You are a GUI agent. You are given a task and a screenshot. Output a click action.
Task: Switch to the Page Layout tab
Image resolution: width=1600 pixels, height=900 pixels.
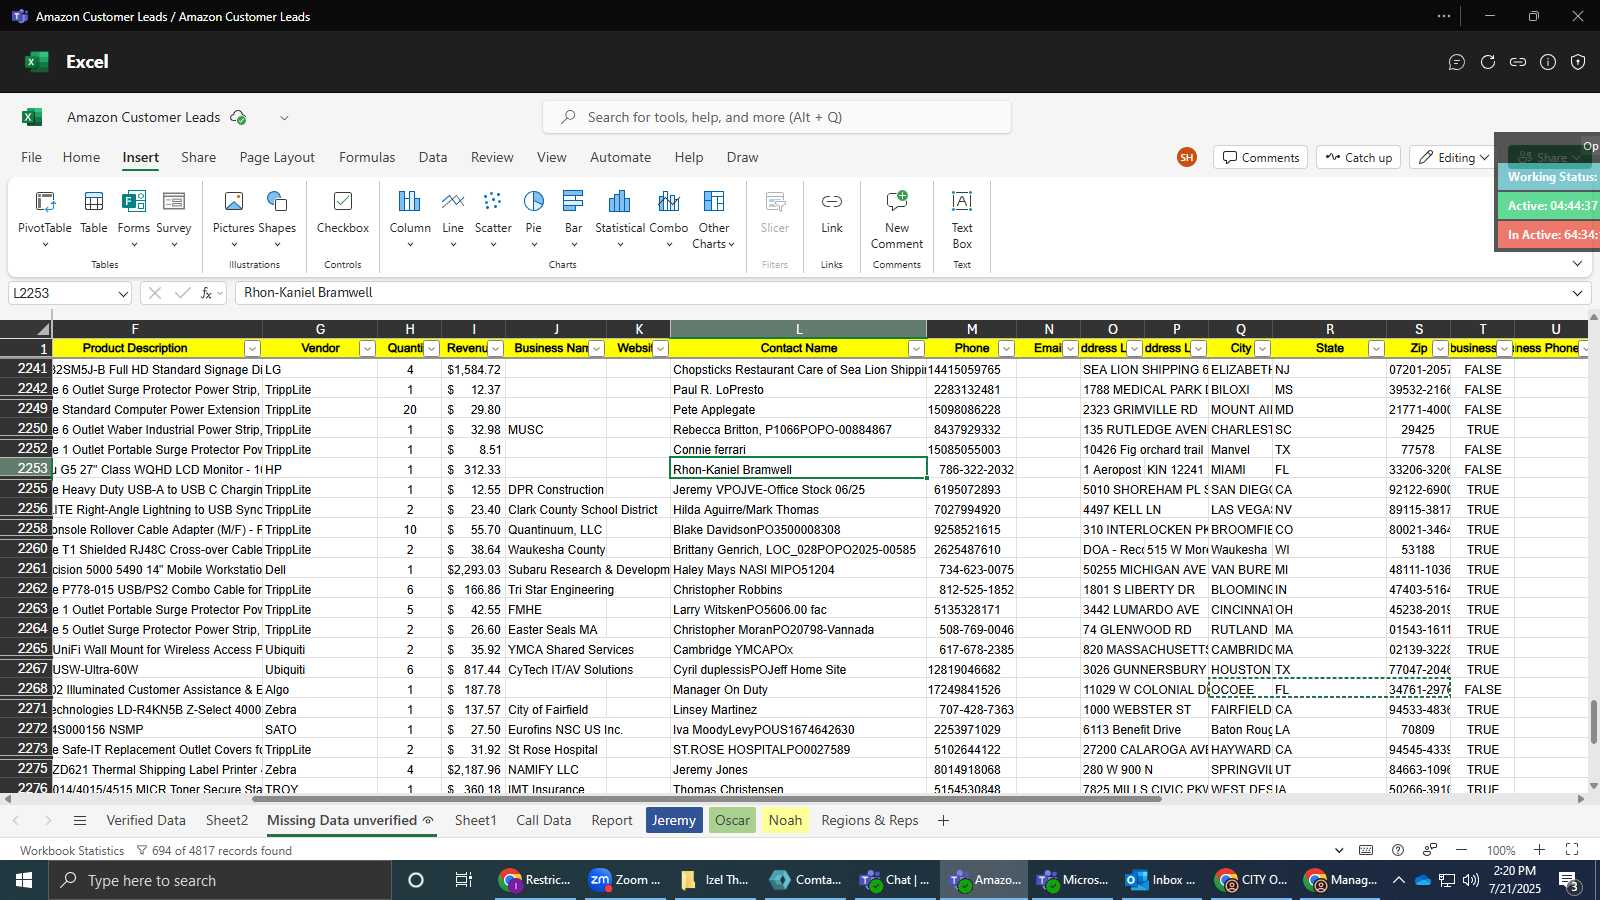[277, 157]
